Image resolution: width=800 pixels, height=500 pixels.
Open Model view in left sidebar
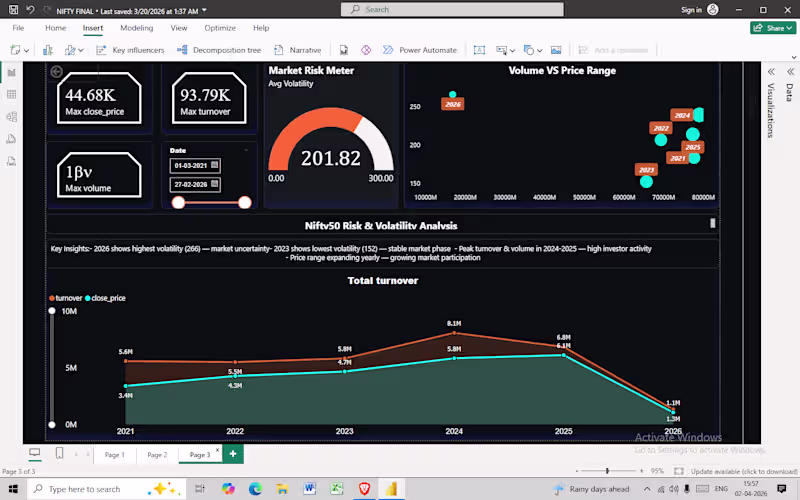pos(11,117)
